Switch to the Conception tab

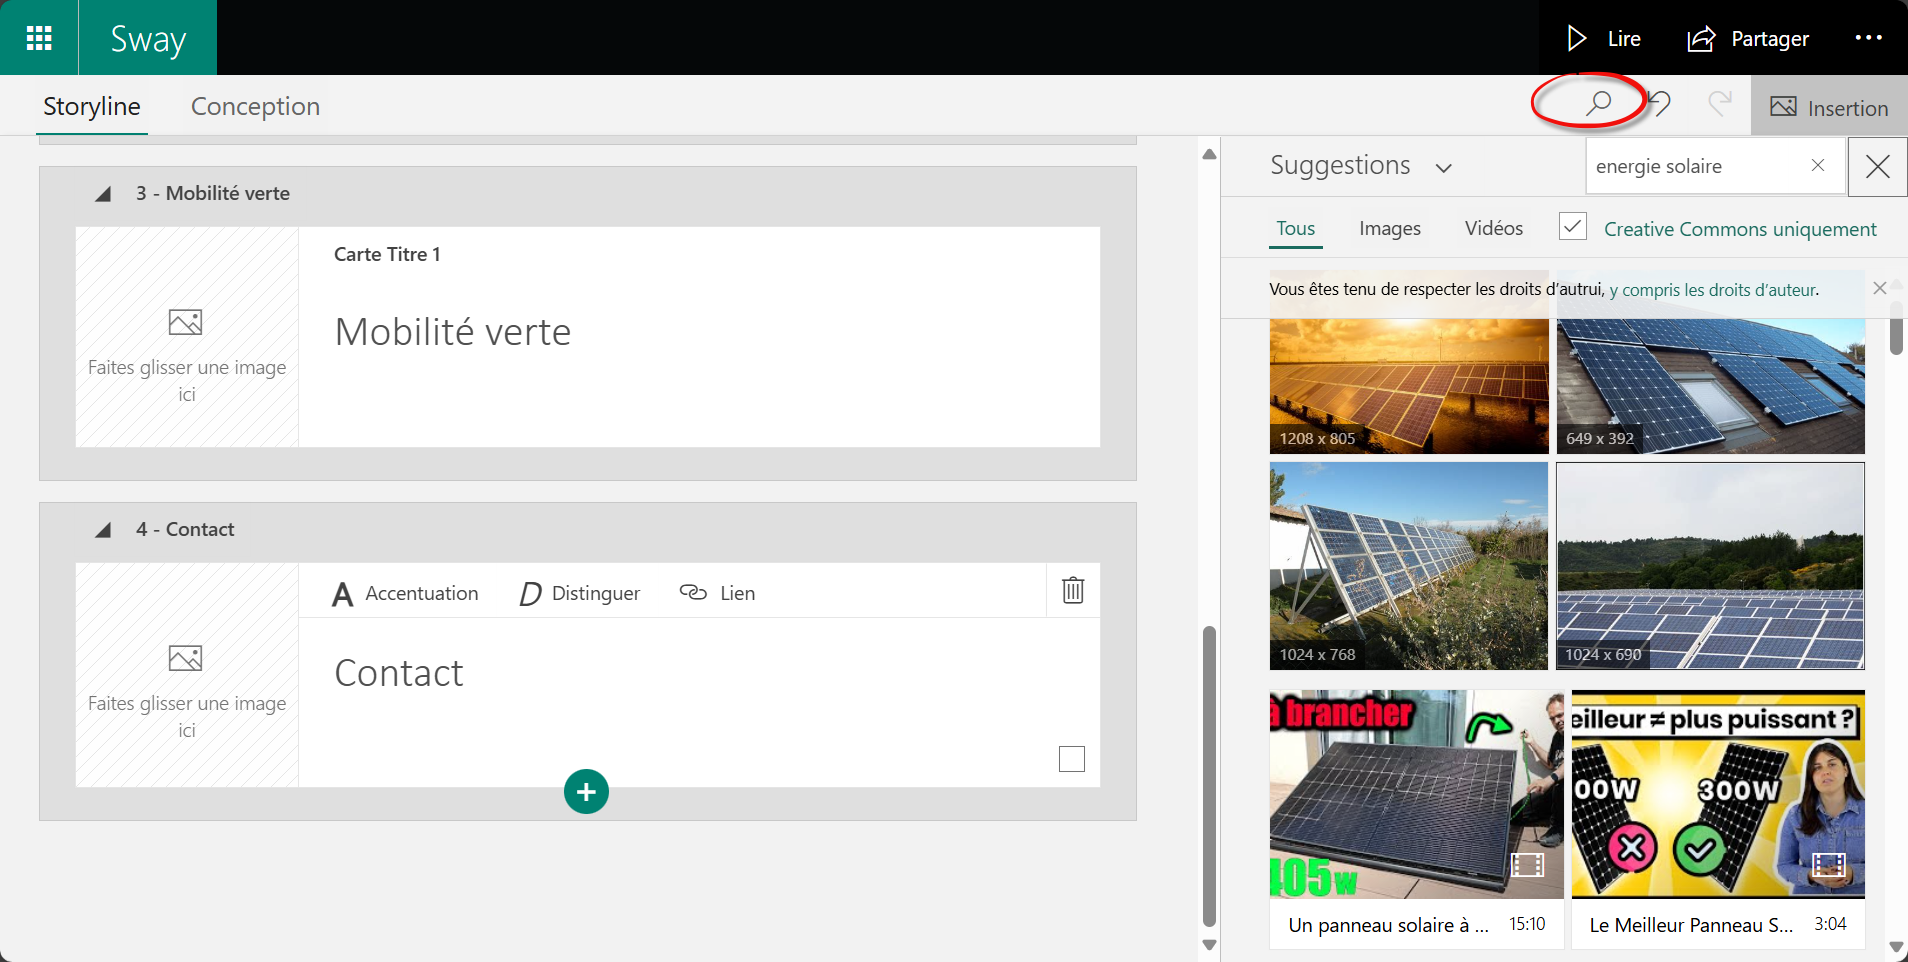click(x=255, y=107)
